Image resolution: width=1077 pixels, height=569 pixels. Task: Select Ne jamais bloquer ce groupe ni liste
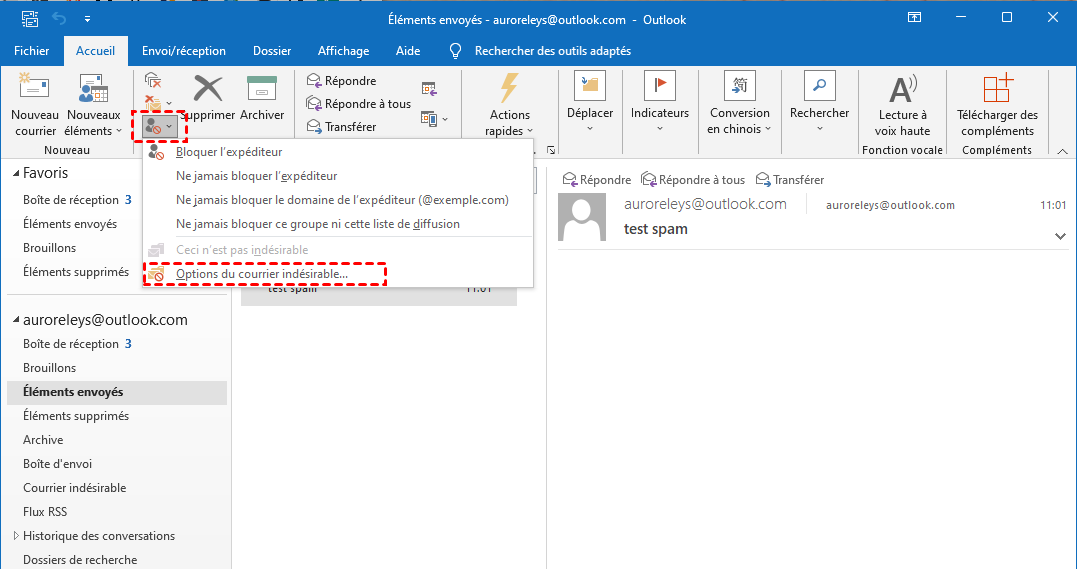pos(338,224)
